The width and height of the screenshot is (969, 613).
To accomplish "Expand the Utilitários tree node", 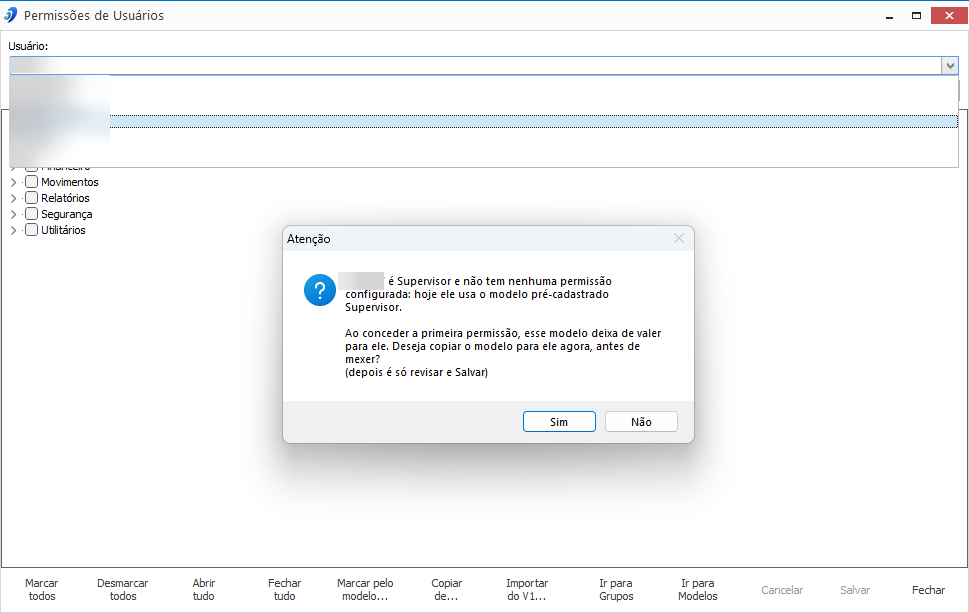I will click(14, 230).
